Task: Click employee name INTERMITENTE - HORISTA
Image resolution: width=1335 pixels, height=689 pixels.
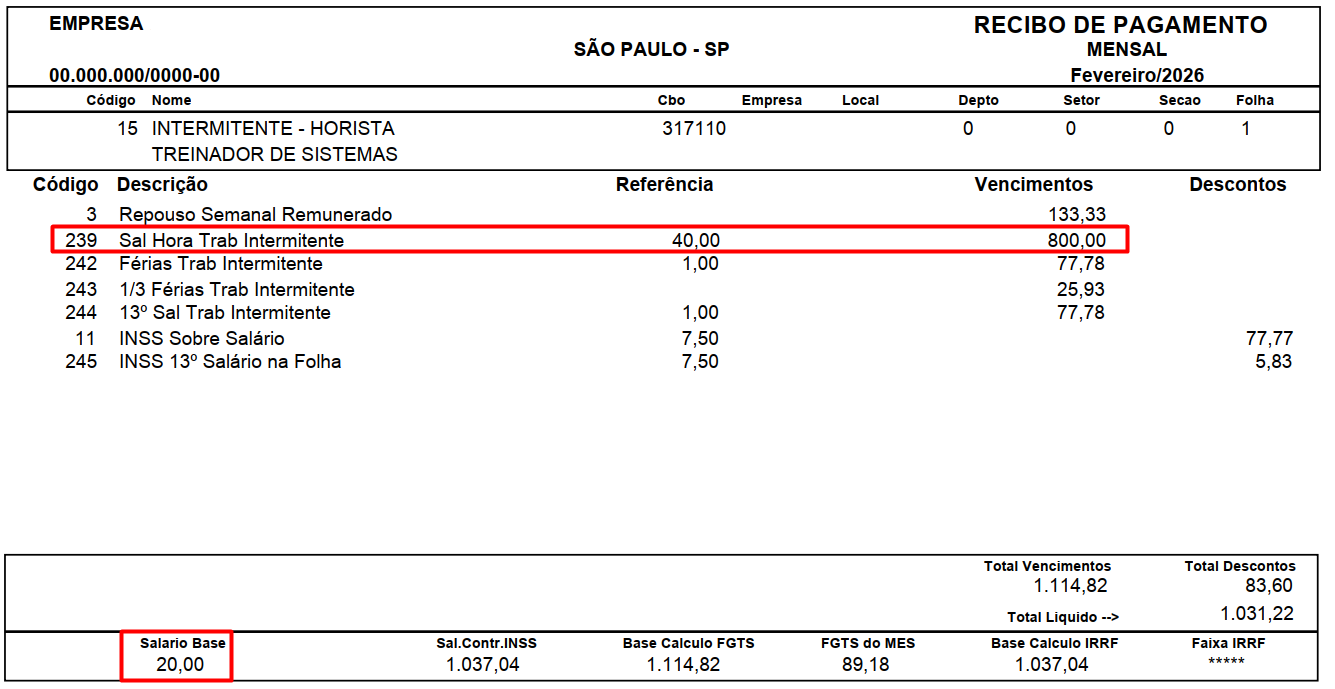Action: pos(273,129)
